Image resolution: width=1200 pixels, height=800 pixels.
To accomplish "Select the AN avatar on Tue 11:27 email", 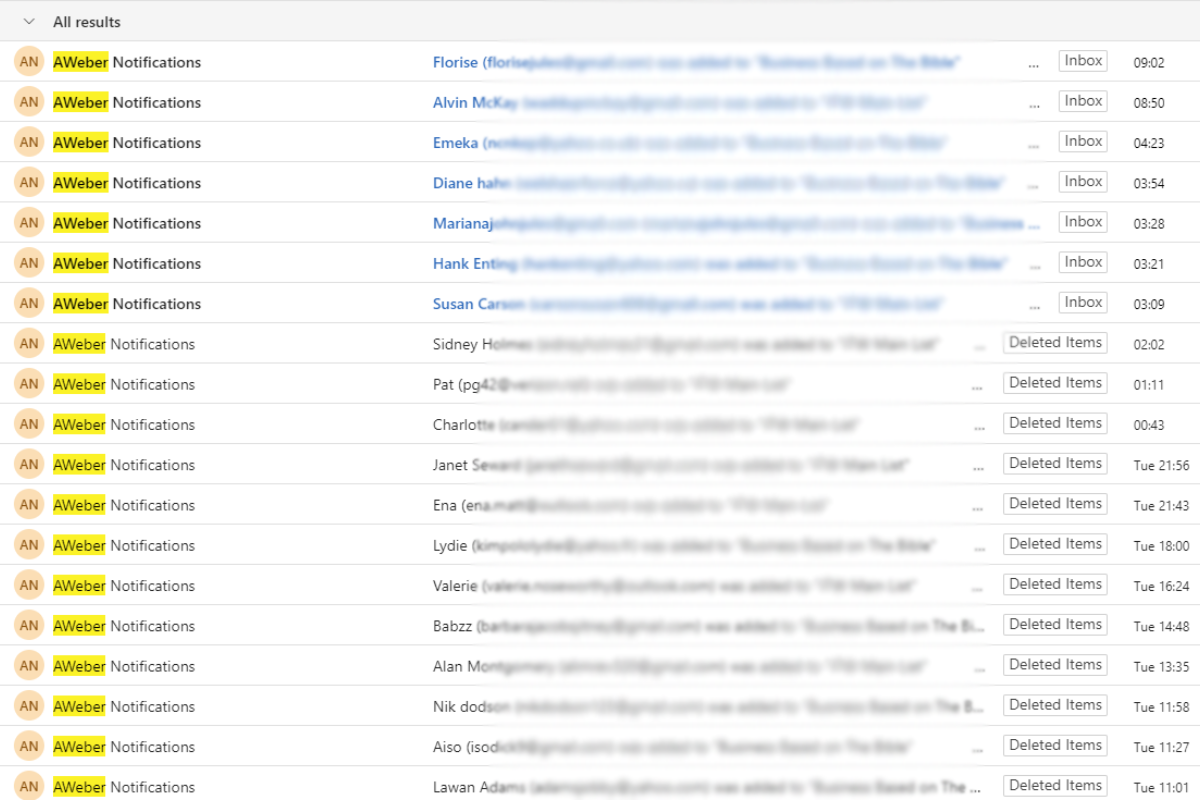I will (x=29, y=746).
